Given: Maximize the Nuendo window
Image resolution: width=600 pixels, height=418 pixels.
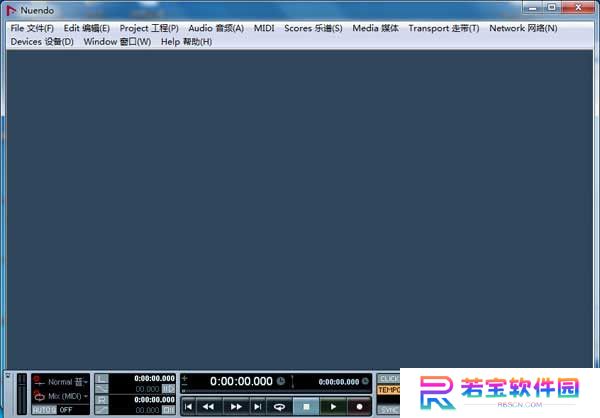Looking at the screenshot, I should click(551, 7).
